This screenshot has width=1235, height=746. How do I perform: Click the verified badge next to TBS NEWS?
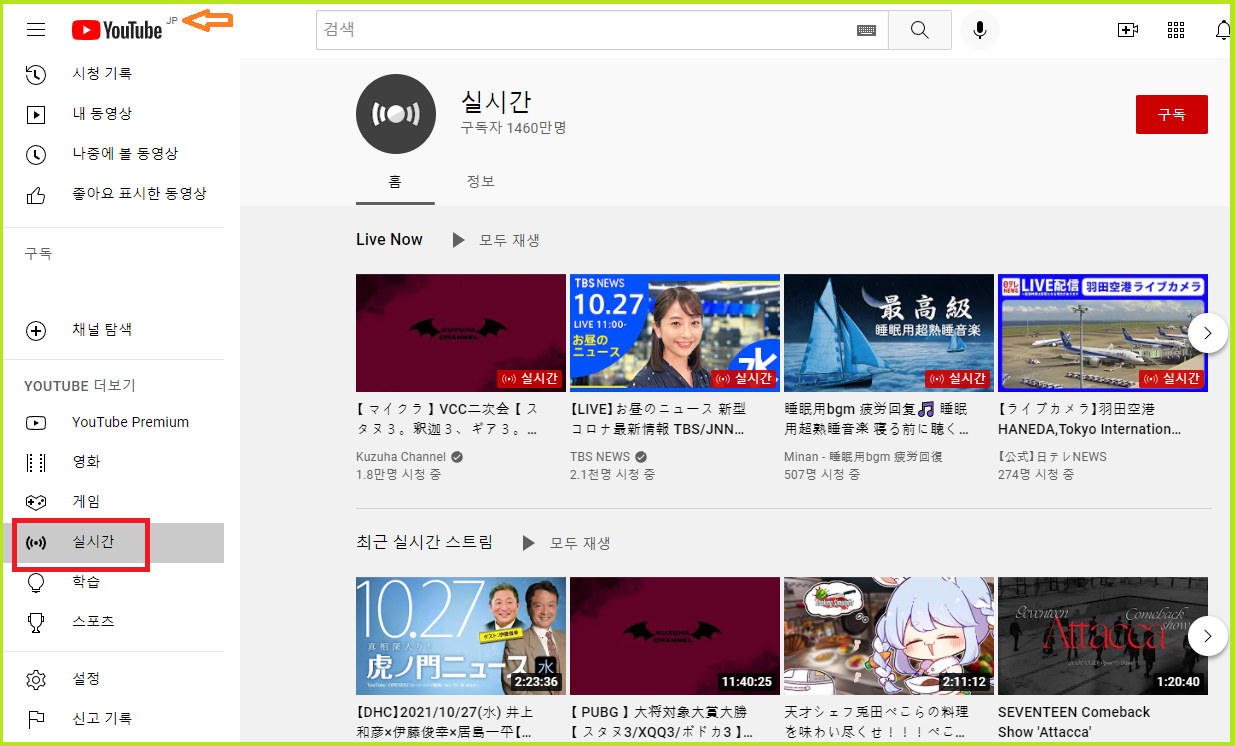(x=641, y=457)
